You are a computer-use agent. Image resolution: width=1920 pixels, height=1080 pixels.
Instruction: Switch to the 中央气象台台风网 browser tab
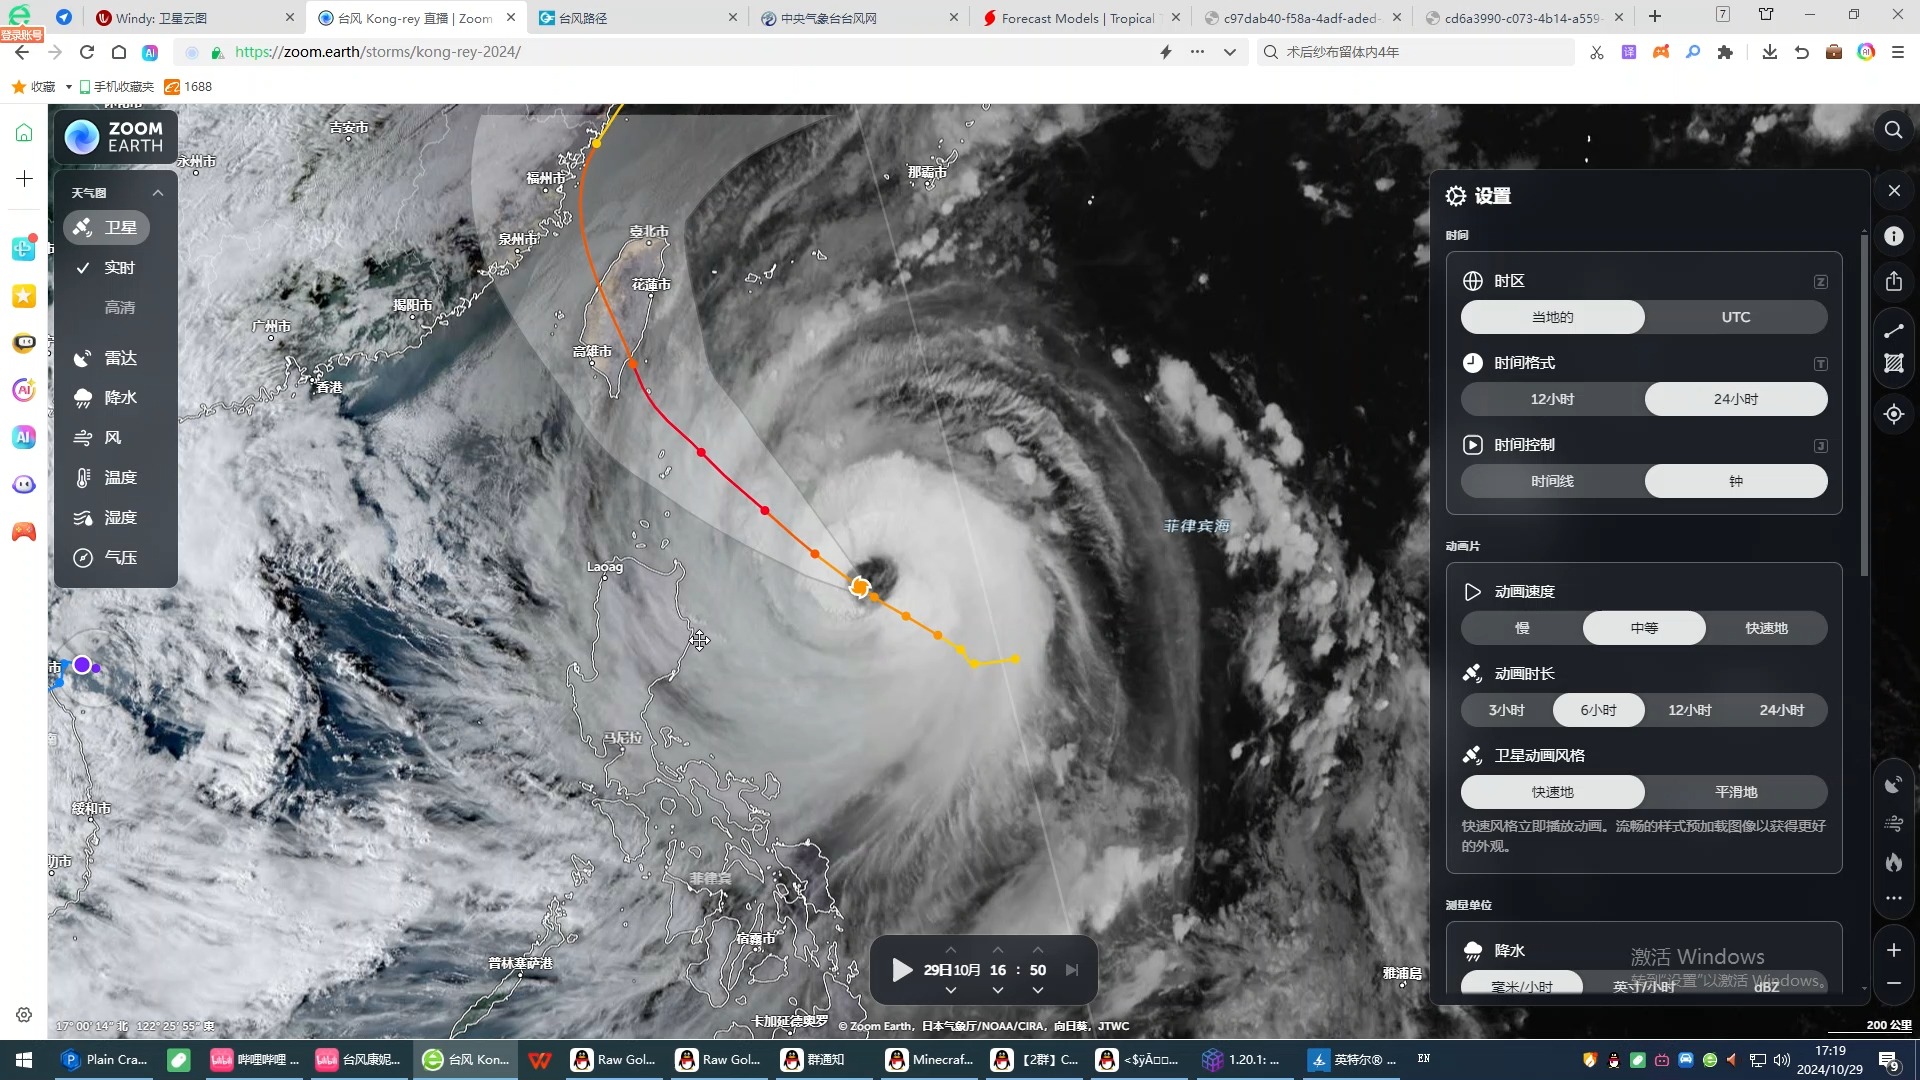(857, 18)
